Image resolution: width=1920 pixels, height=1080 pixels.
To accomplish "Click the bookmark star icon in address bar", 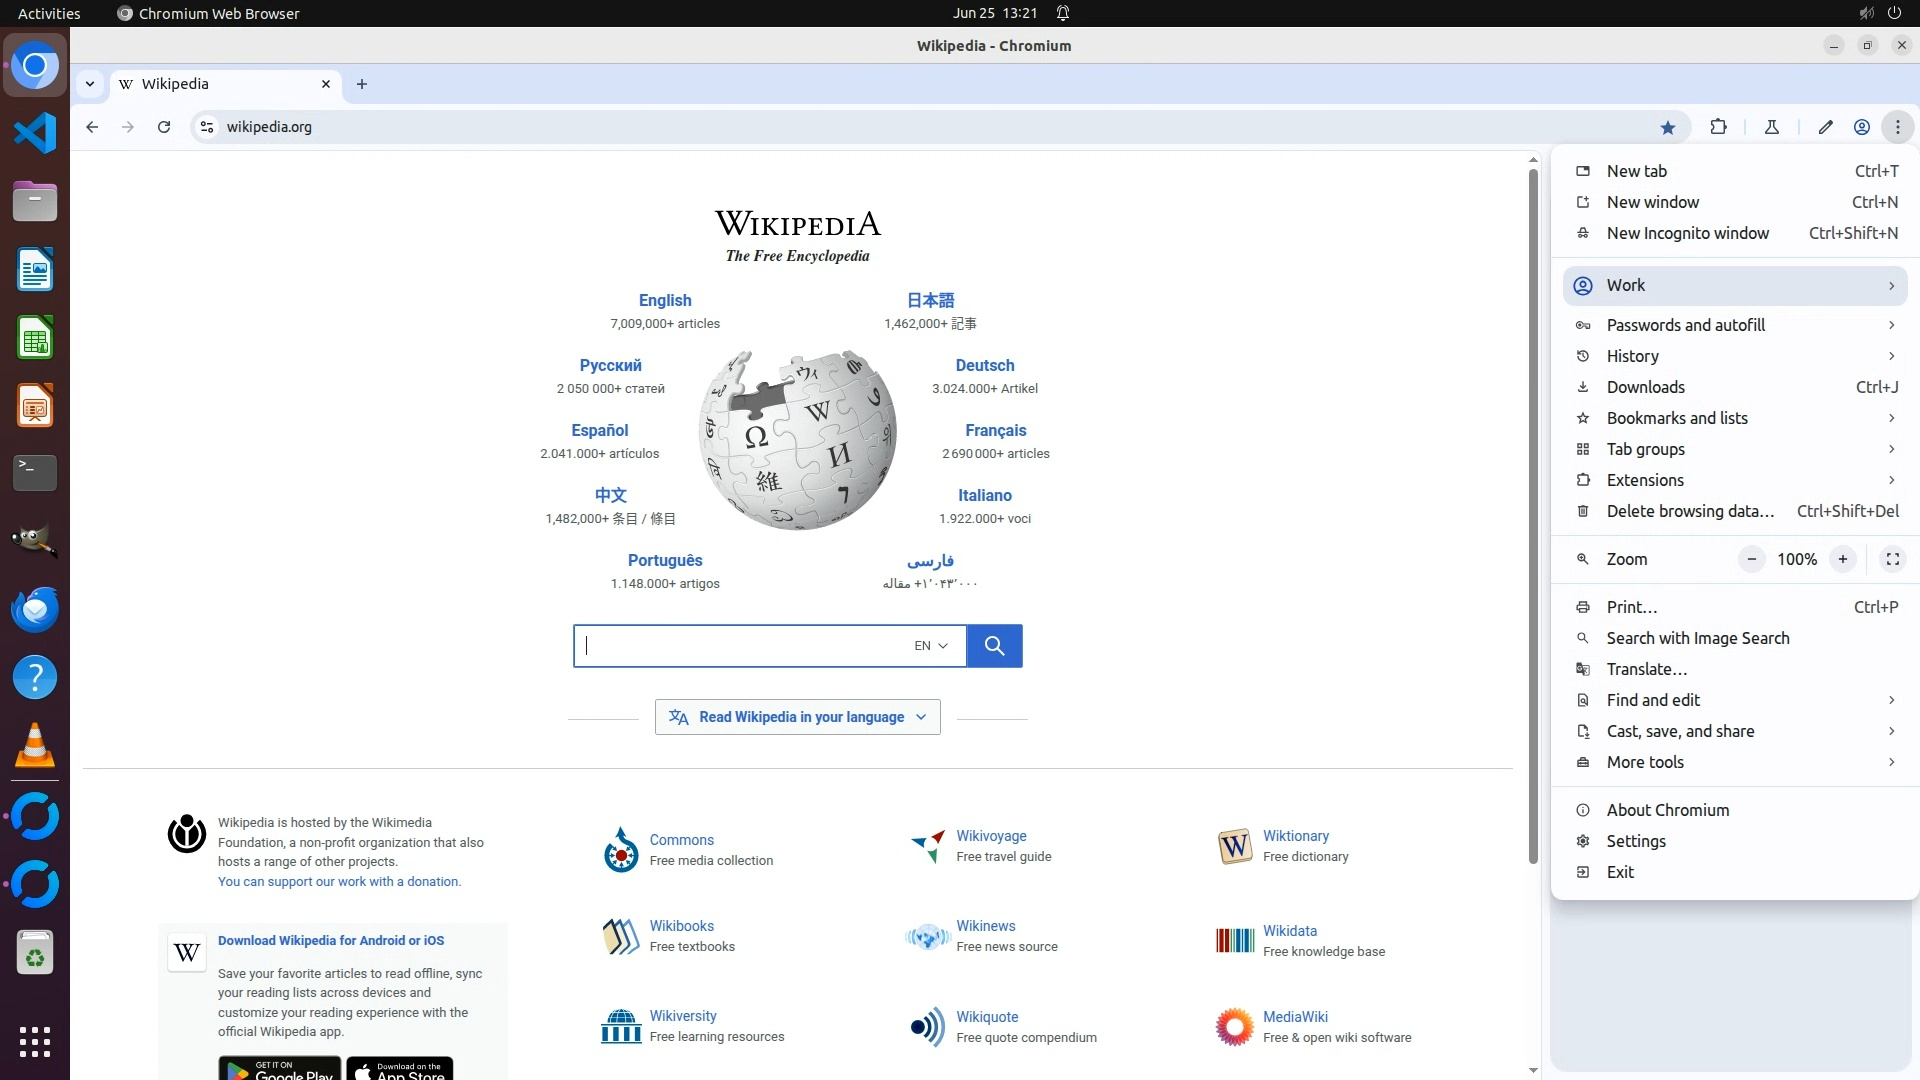I will tap(1667, 127).
